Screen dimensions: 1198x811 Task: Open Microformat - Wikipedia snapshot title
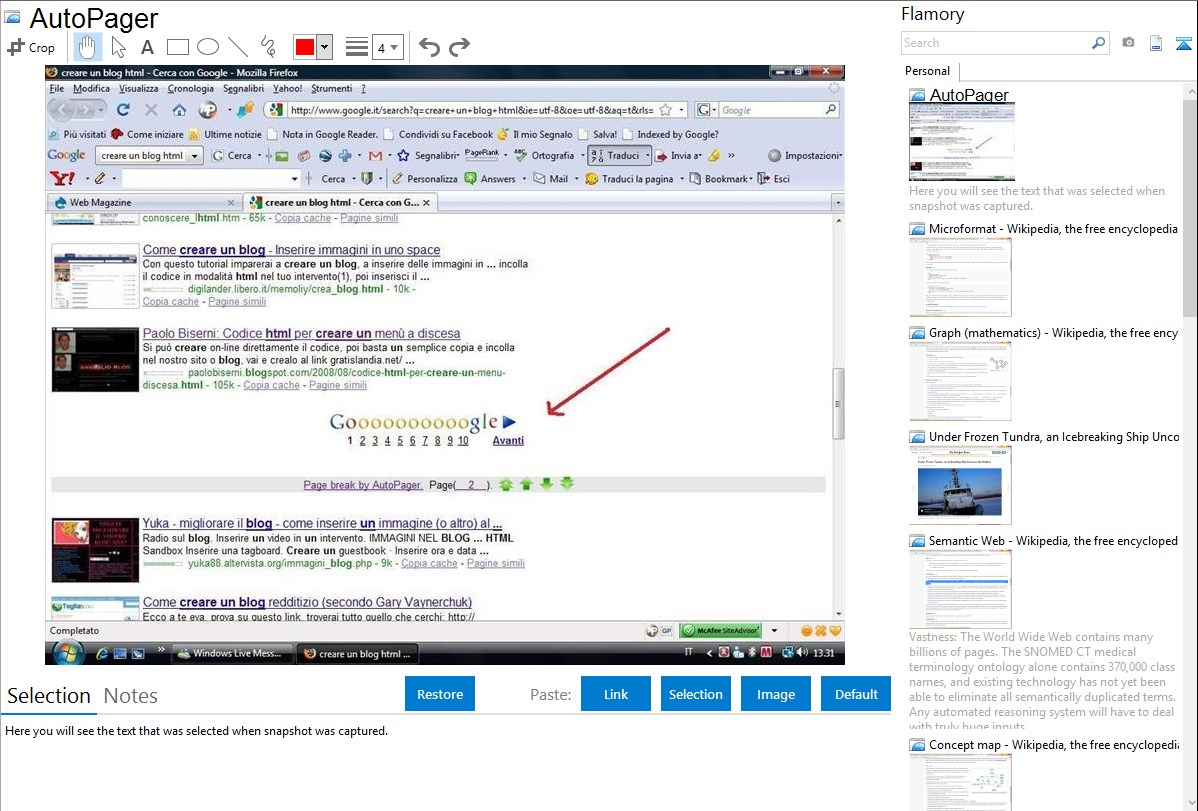pos(1053,229)
